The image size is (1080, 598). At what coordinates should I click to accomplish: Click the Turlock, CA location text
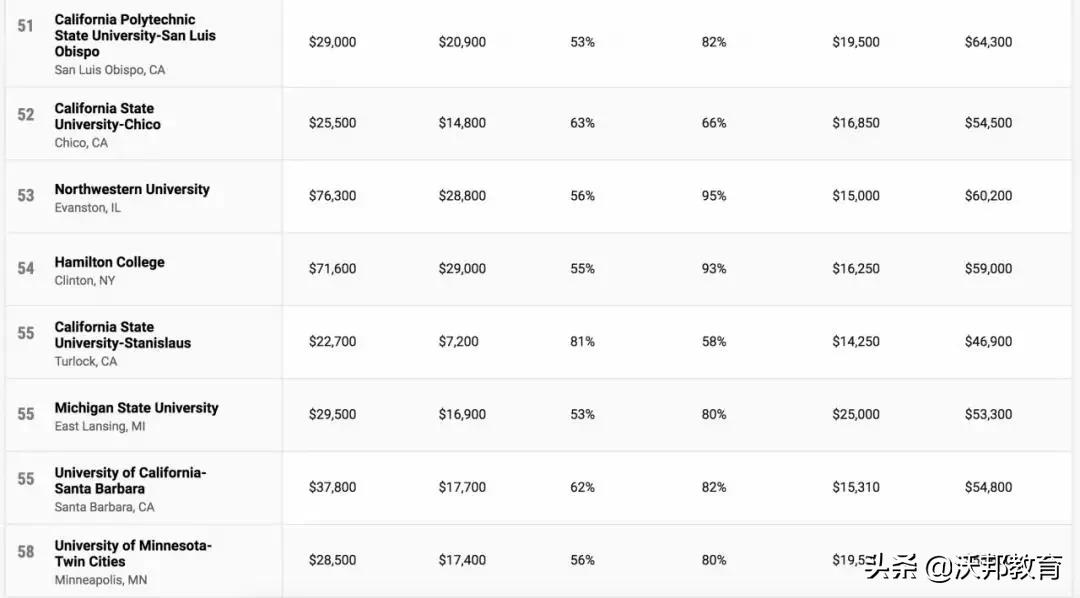point(86,362)
